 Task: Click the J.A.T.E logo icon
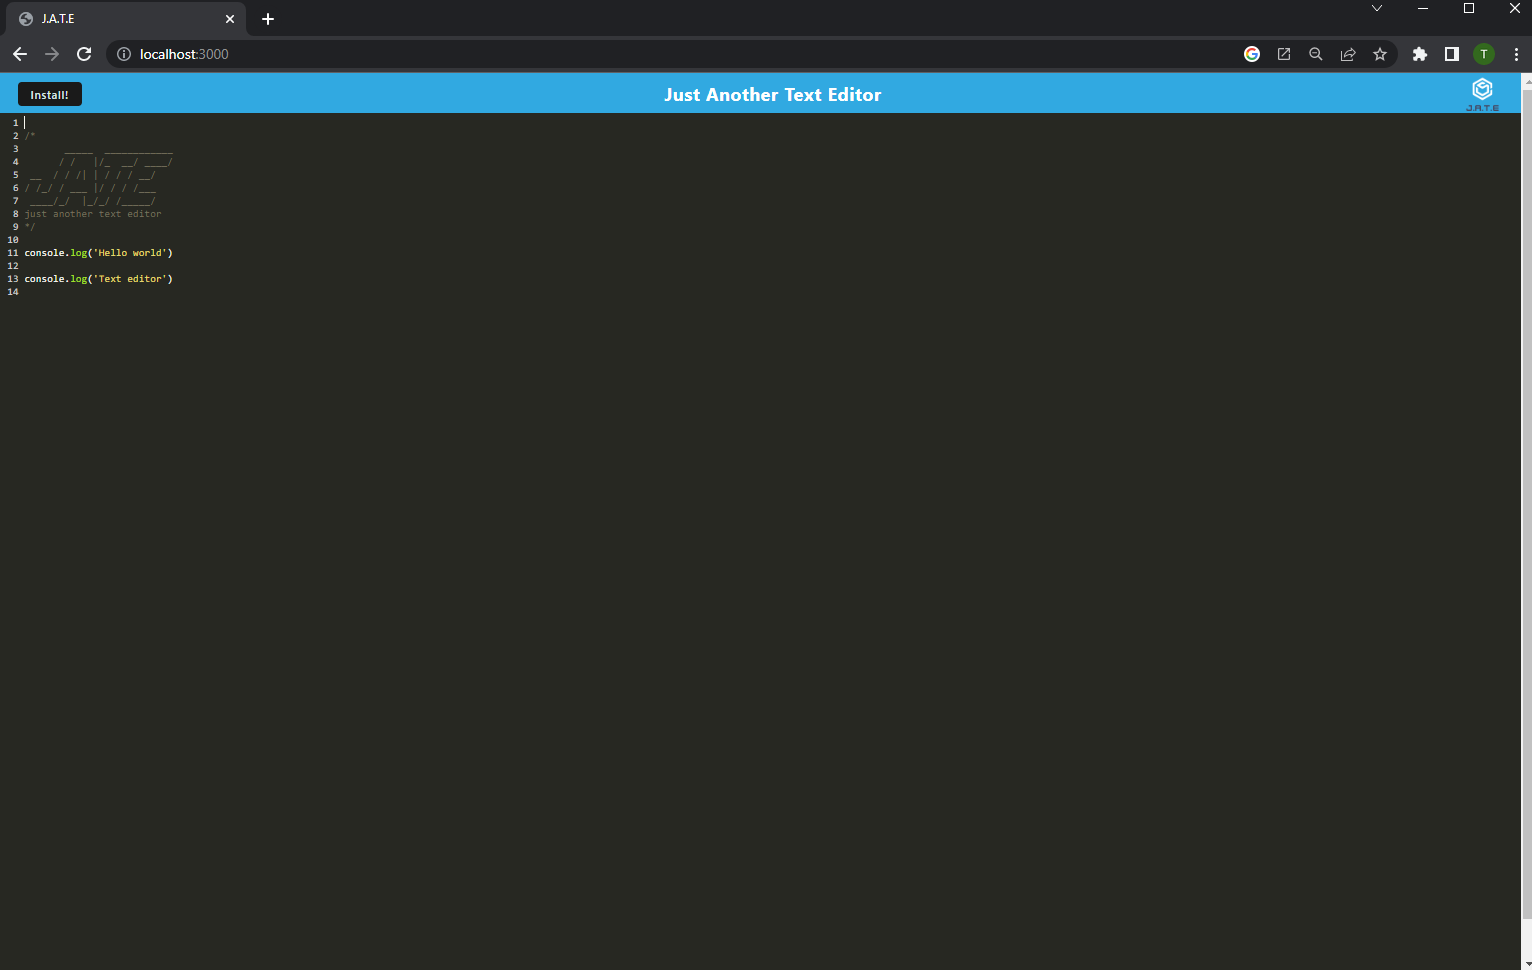(1483, 89)
